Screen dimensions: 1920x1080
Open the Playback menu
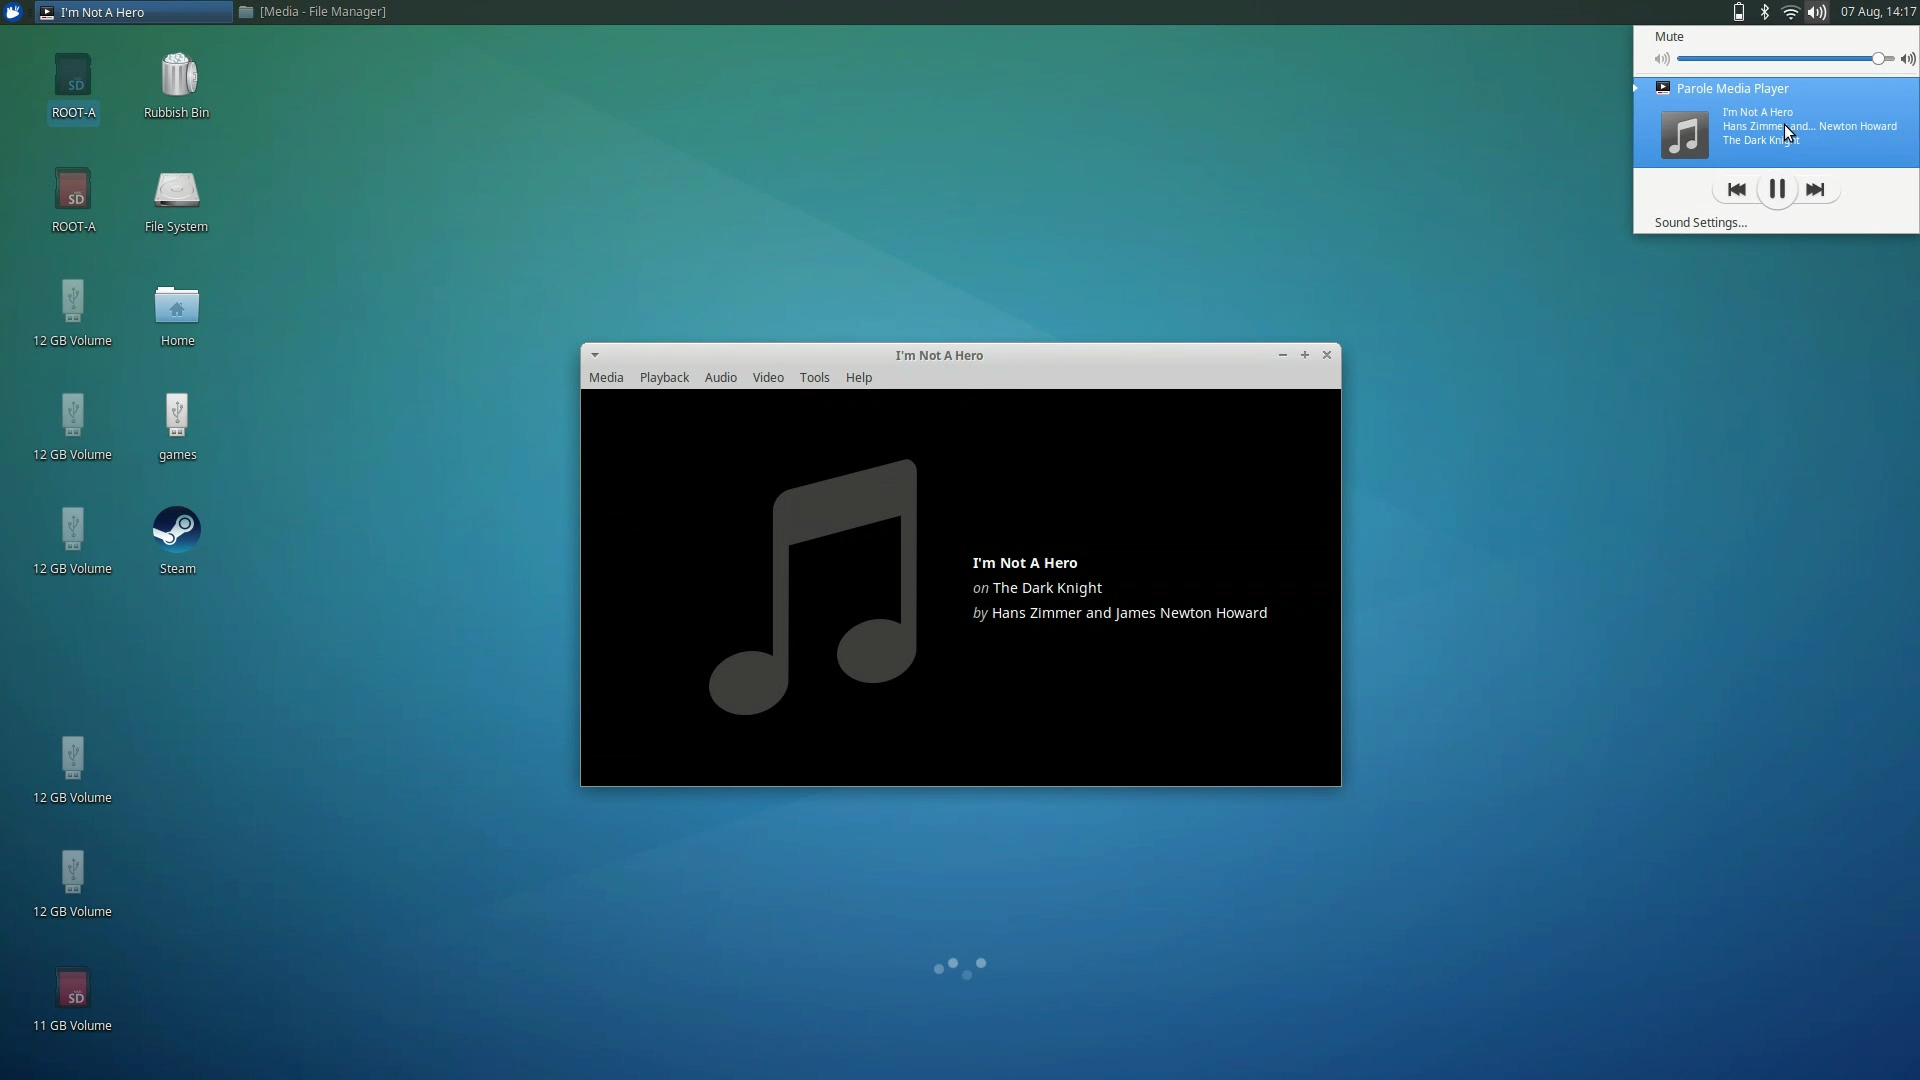click(664, 378)
